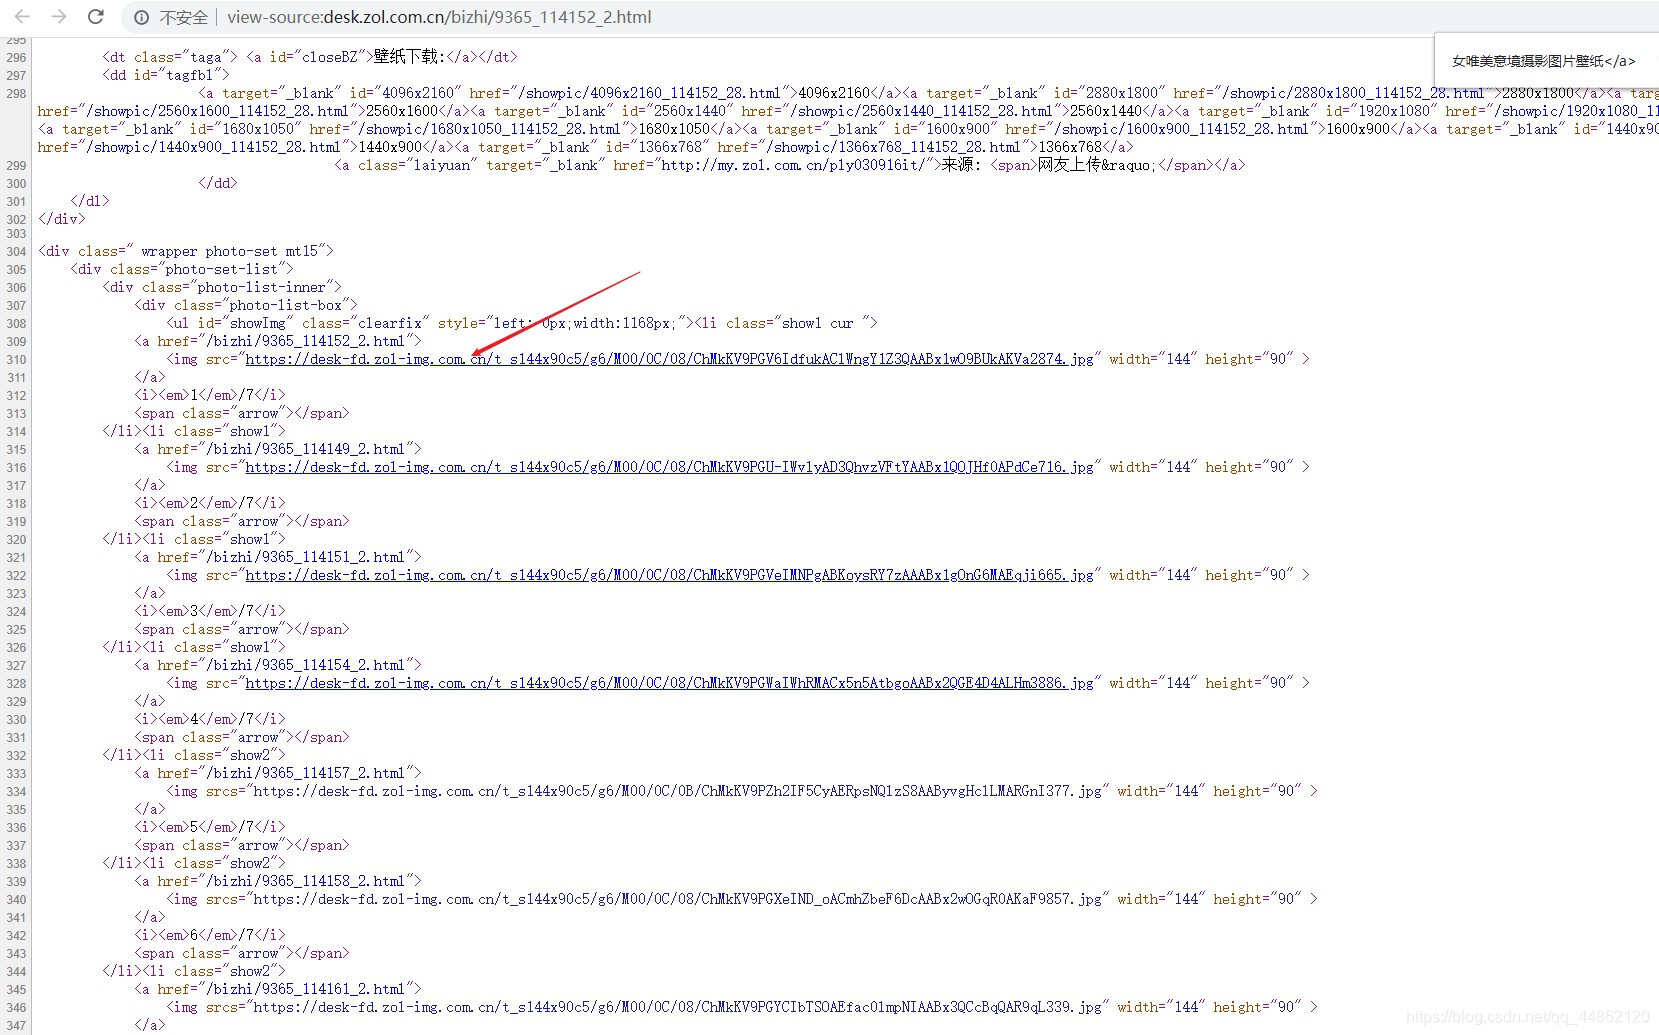This screenshot has width=1659, height=1035.
Task: Go back to the previous page
Action: 22,17
